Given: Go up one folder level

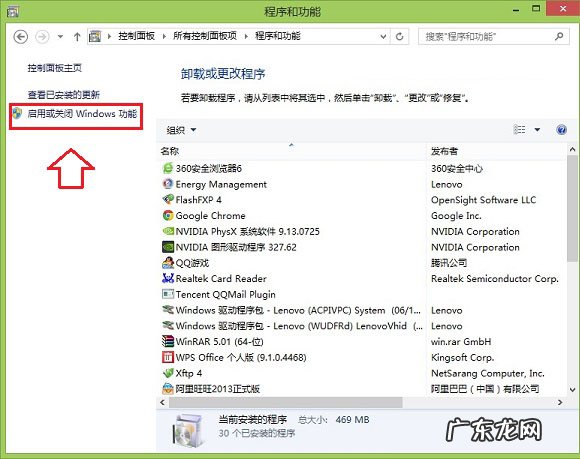Looking at the screenshot, I should click(x=77, y=37).
